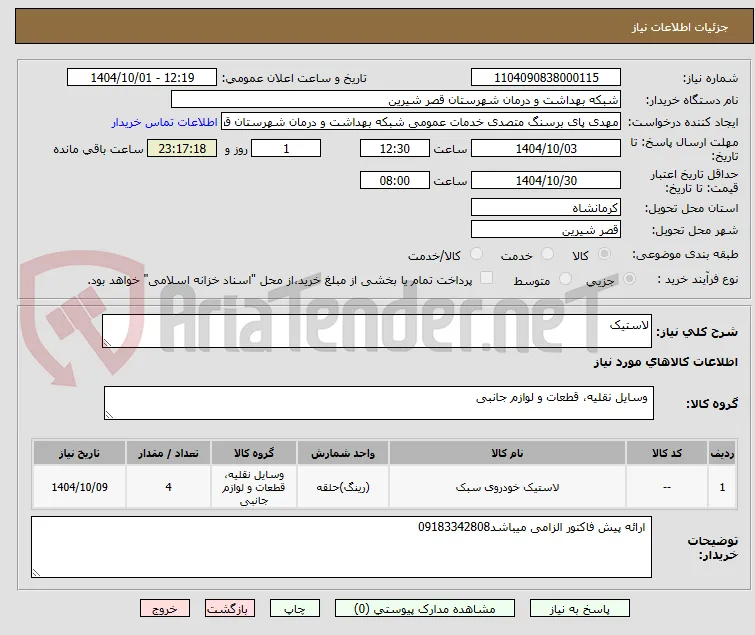The image size is (755, 635).
Task: Click the ردیف column header
Action: [722, 453]
